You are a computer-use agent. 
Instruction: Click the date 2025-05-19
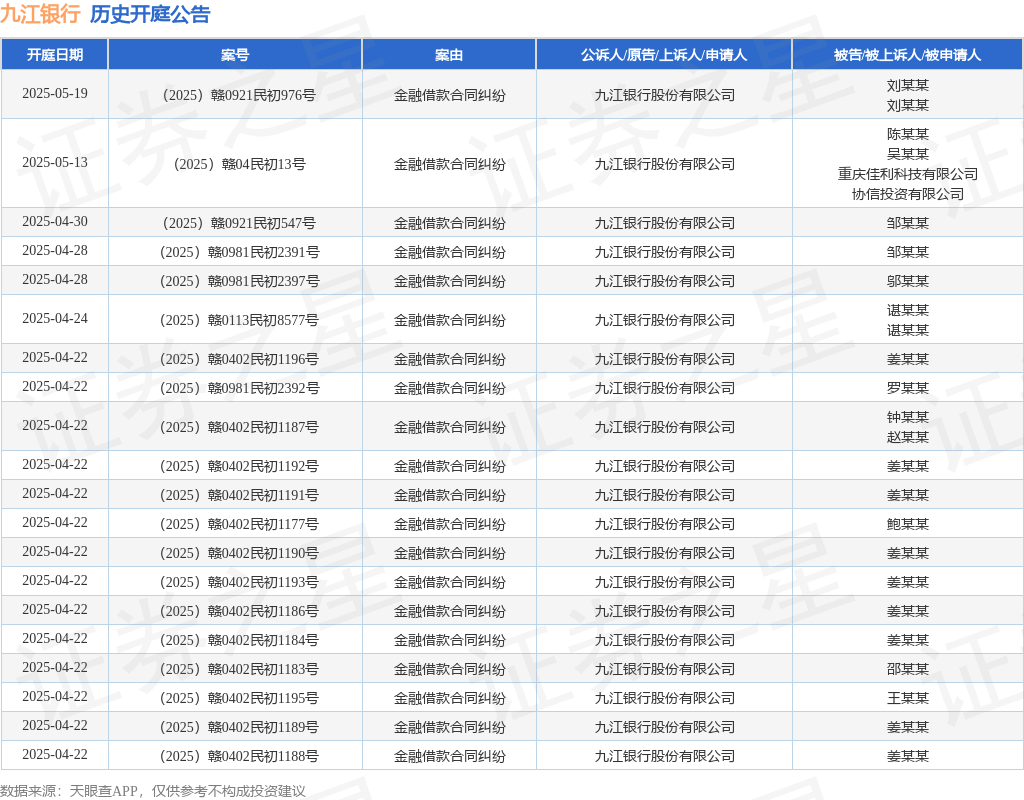point(55,93)
